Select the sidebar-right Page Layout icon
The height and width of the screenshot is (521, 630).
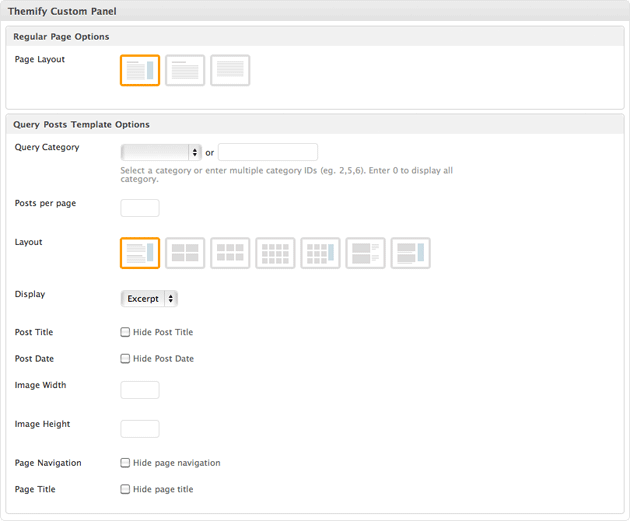140,70
